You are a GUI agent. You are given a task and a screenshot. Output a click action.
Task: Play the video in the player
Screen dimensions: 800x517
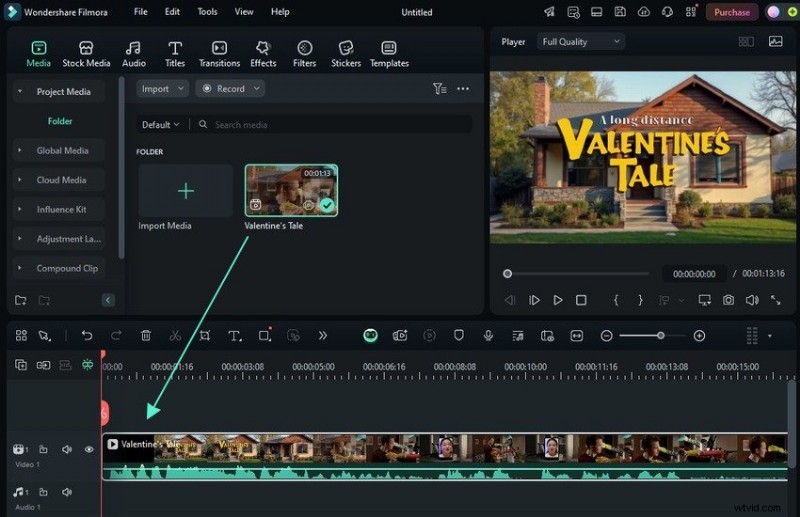(558, 300)
